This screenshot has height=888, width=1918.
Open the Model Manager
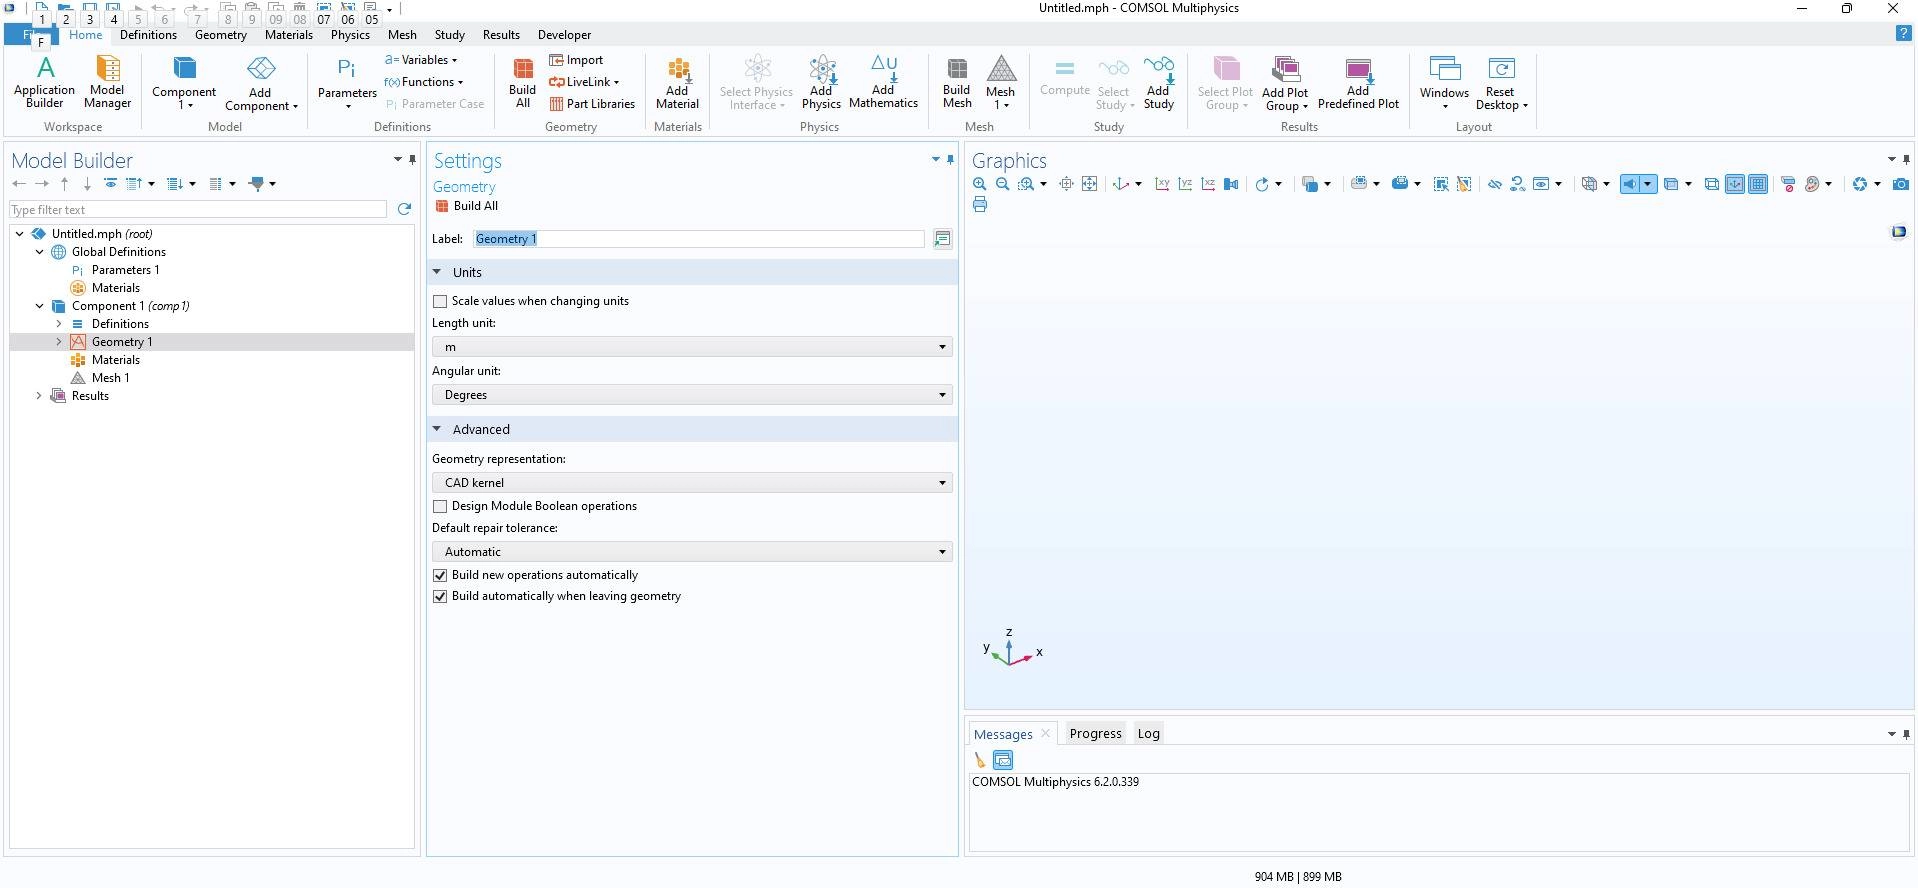107,82
